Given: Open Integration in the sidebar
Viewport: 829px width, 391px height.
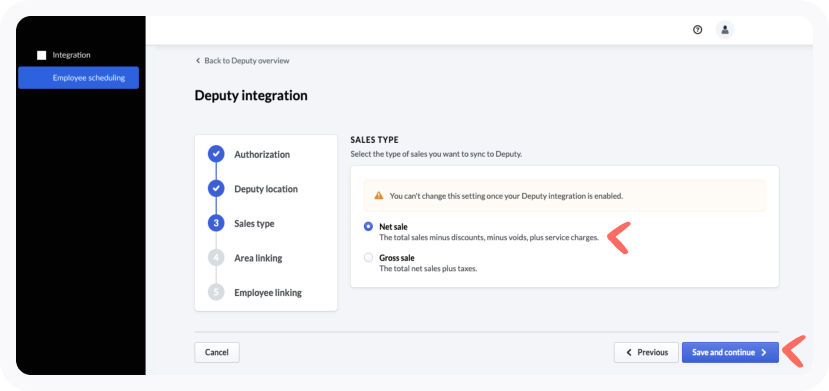Looking at the screenshot, I should coord(71,55).
